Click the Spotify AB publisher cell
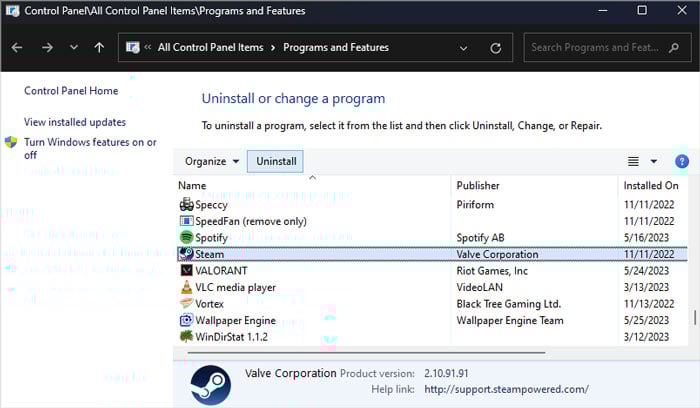This screenshot has height=408, width=700. tap(480, 237)
